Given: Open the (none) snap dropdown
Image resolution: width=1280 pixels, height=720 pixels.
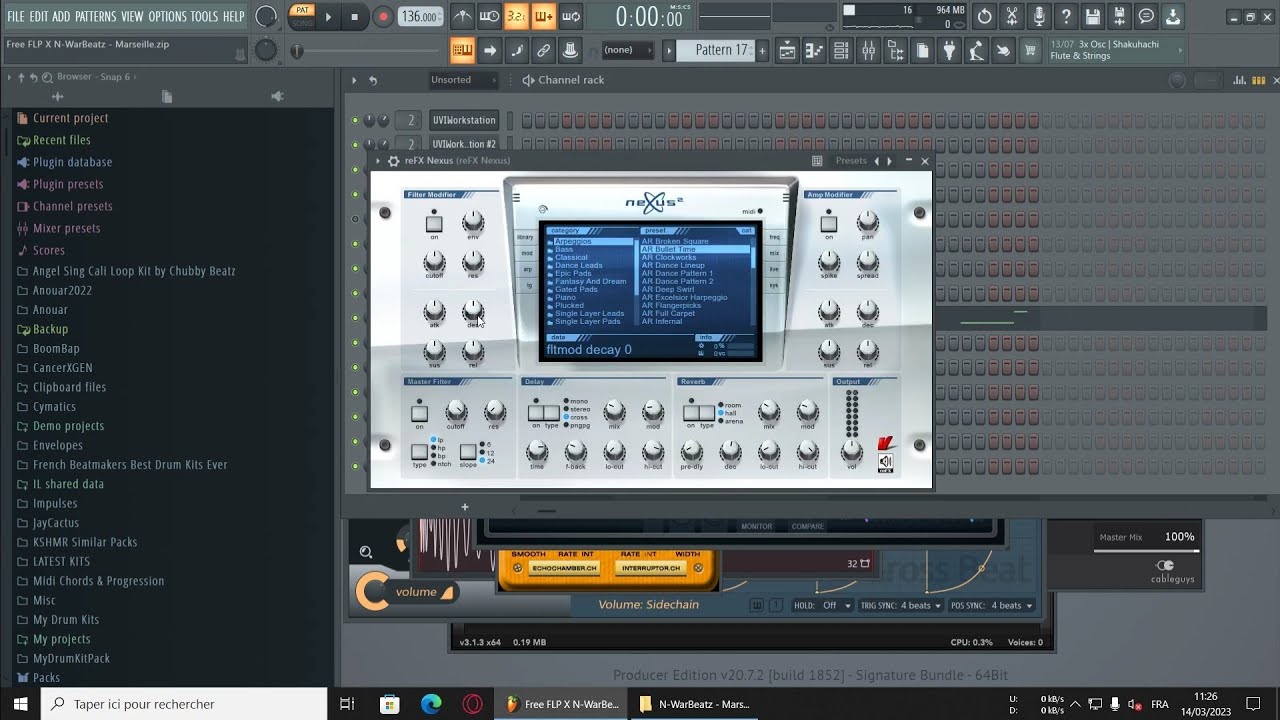Looking at the screenshot, I should 627,50.
